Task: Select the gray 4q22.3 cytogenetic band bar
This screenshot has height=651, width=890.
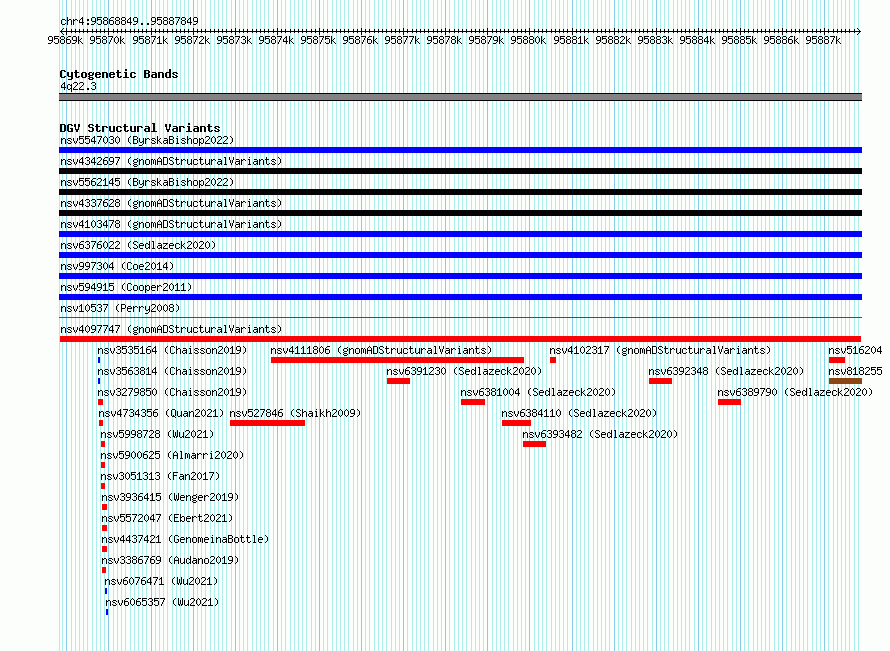Action: point(460,97)
